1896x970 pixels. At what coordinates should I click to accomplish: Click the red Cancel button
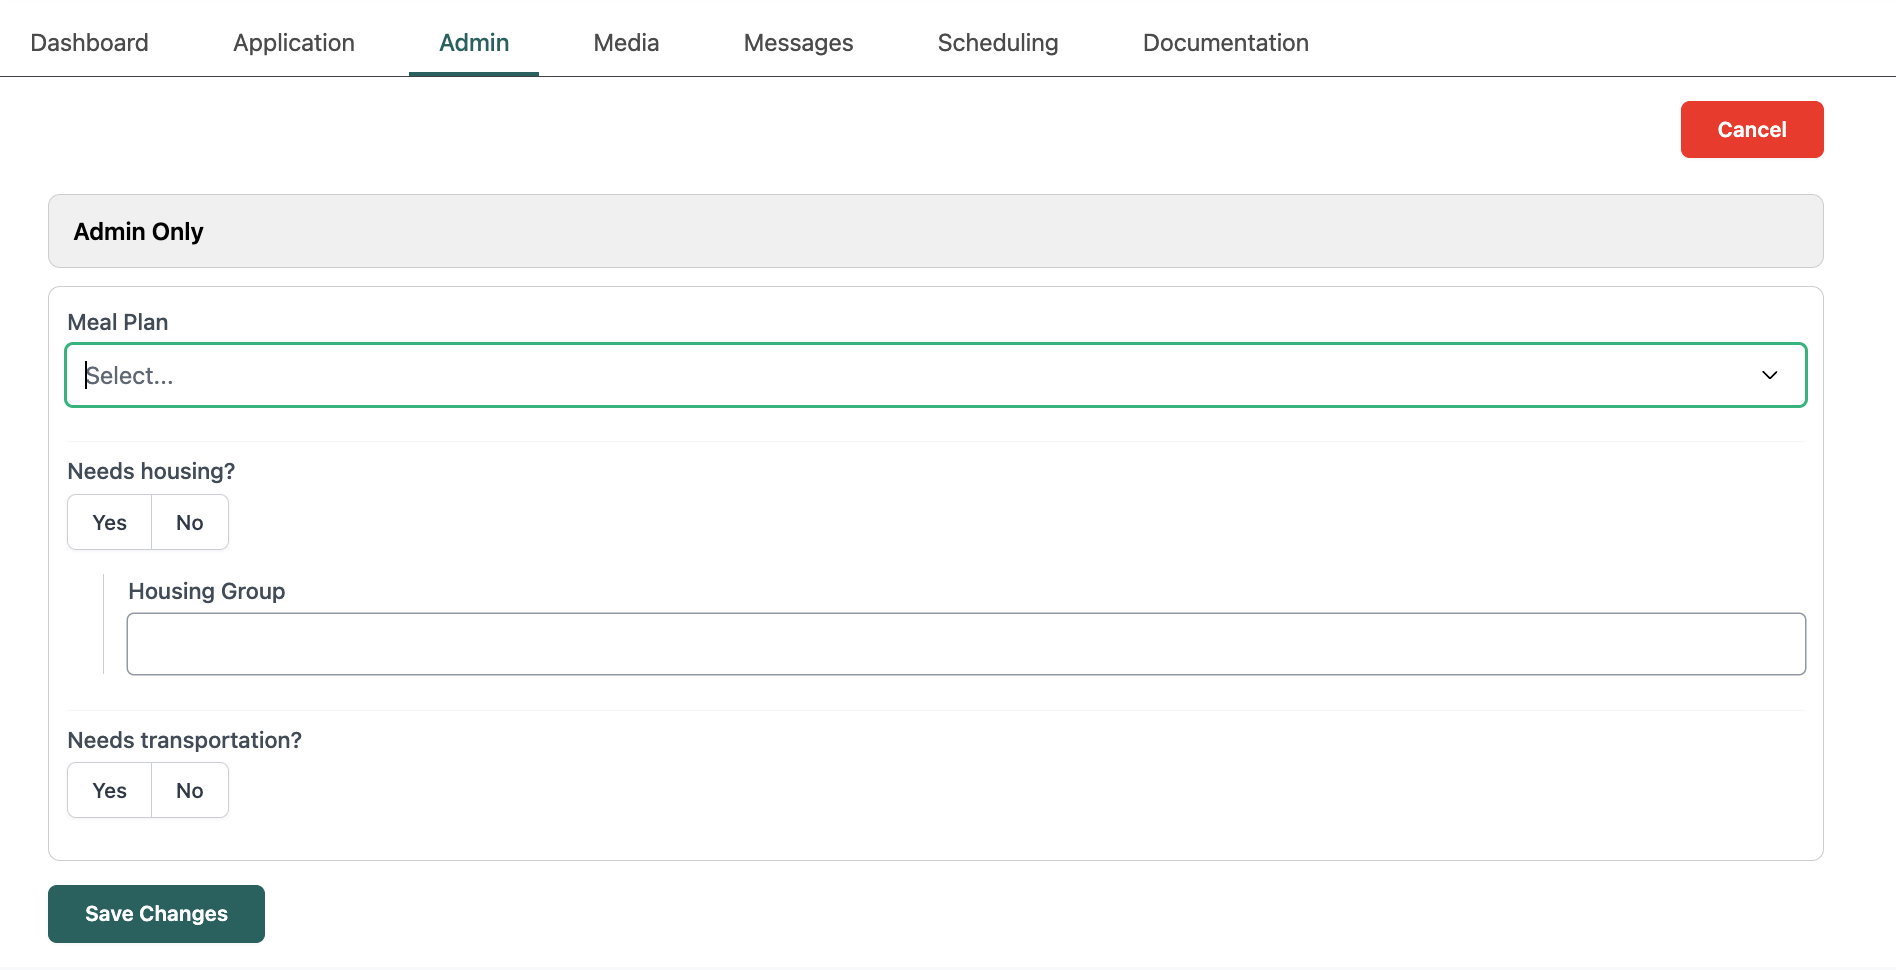[1752, 129]
